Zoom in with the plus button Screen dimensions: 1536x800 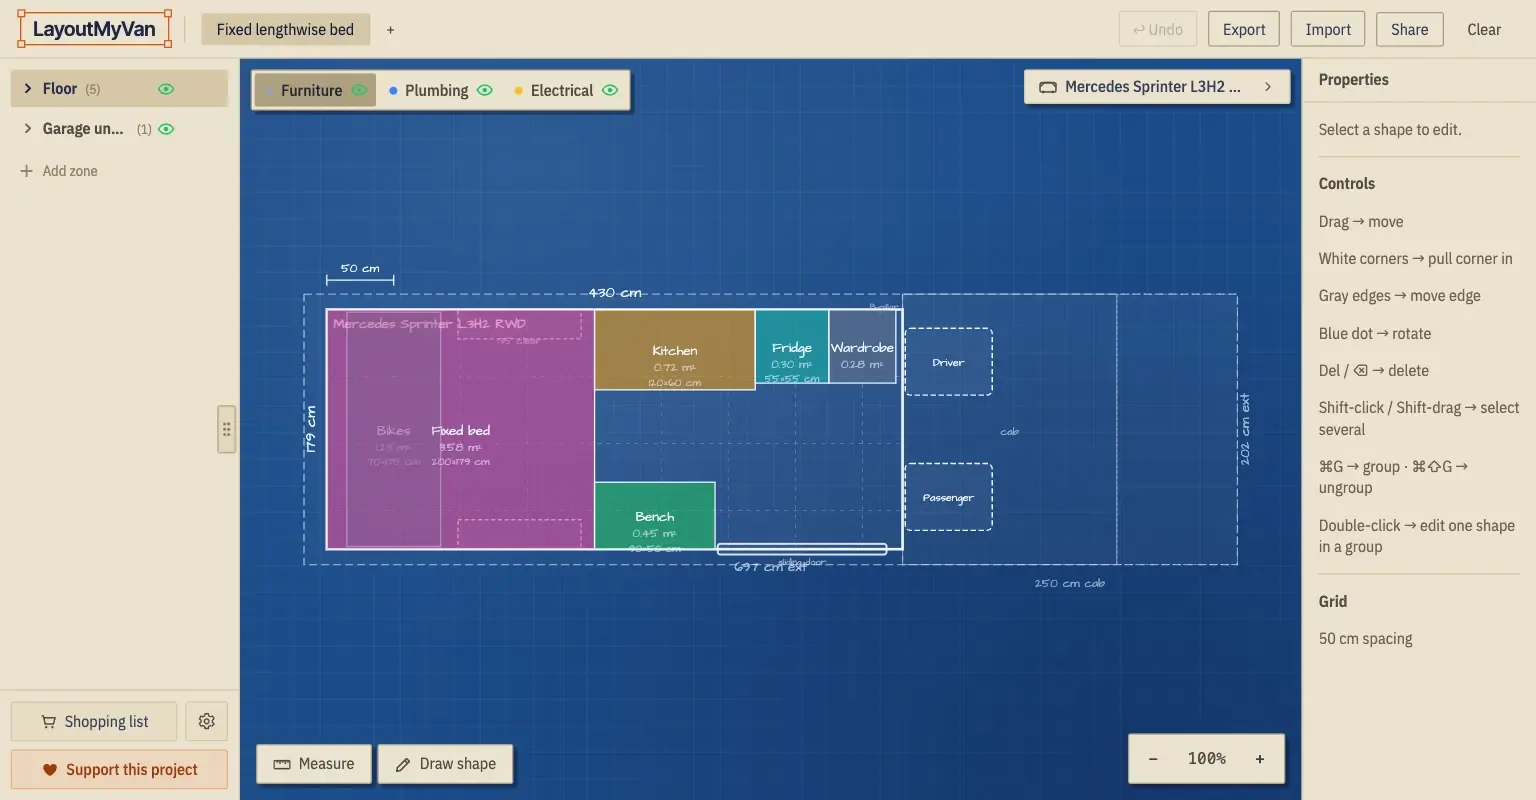click(1260, 759)
